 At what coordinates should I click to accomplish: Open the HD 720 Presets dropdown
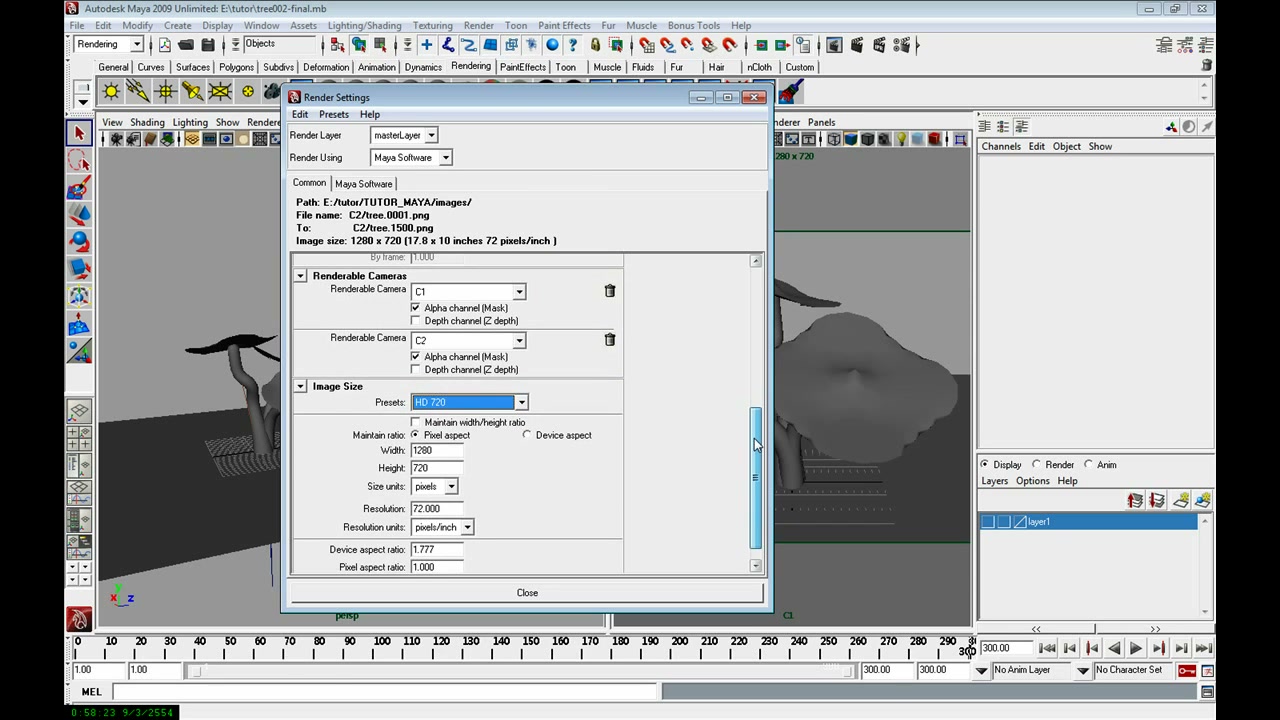(469, 402)
